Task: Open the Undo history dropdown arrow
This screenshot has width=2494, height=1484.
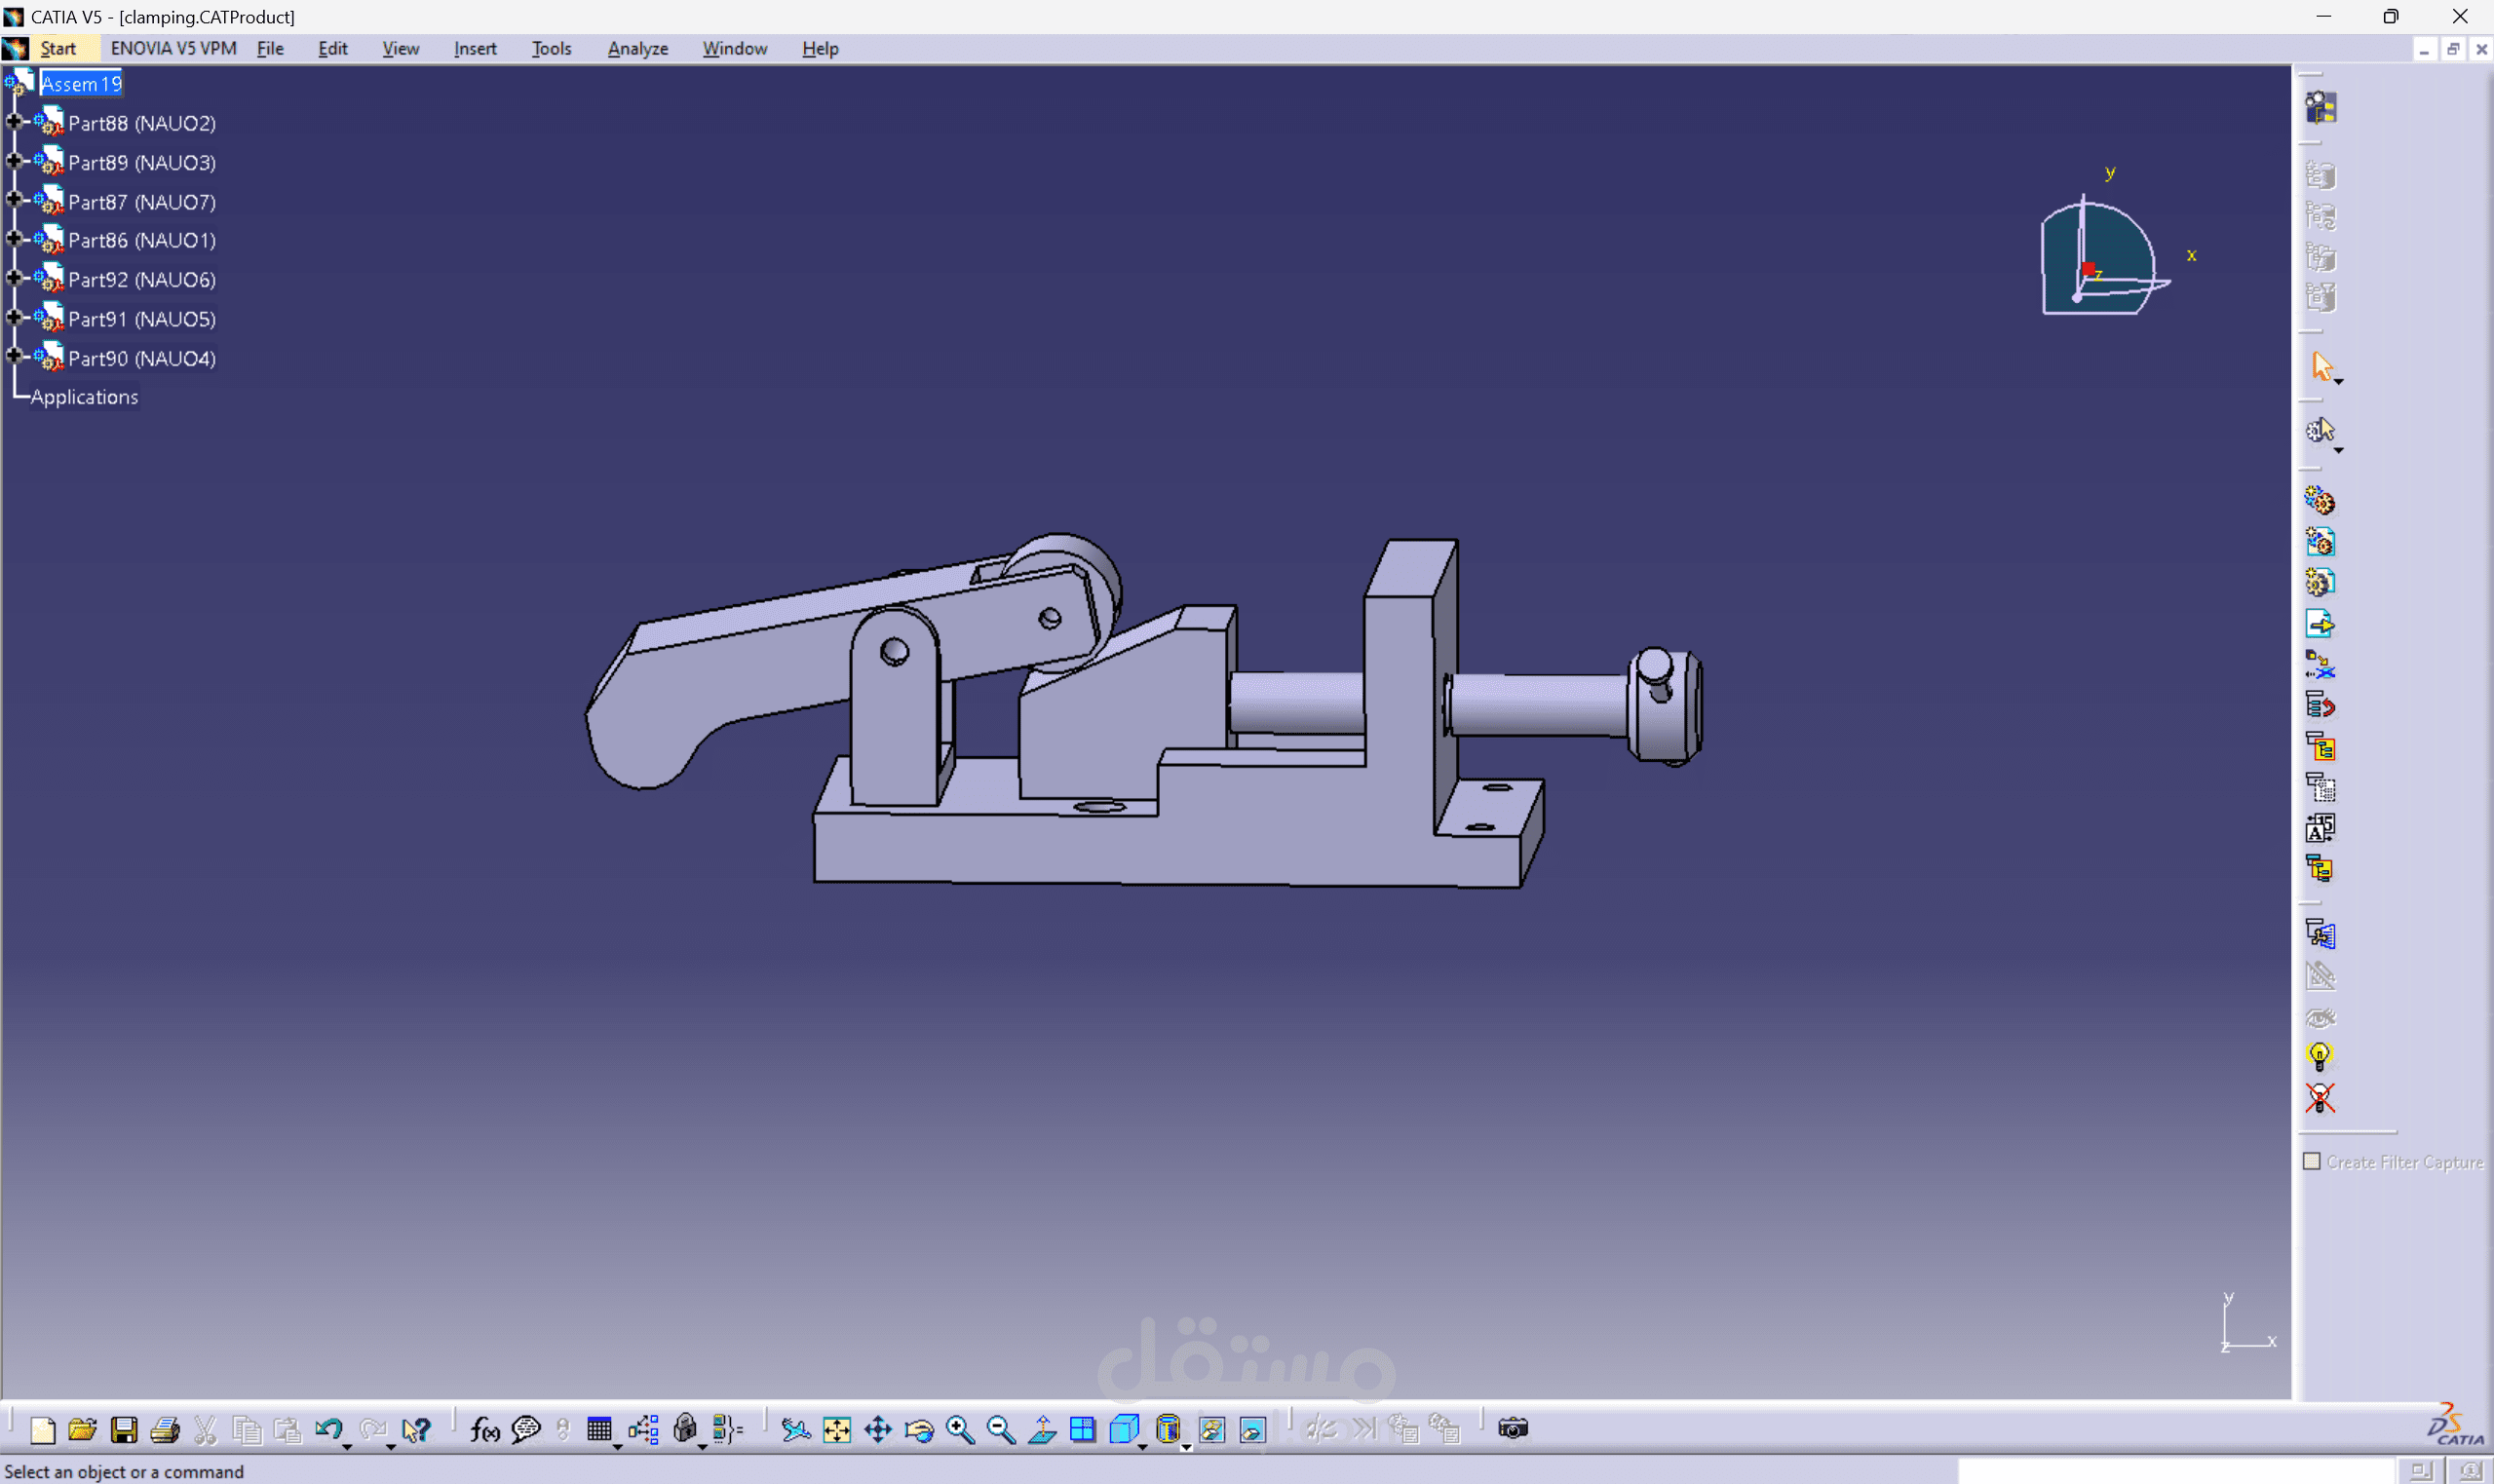Action: click(x=347, y=1446)
